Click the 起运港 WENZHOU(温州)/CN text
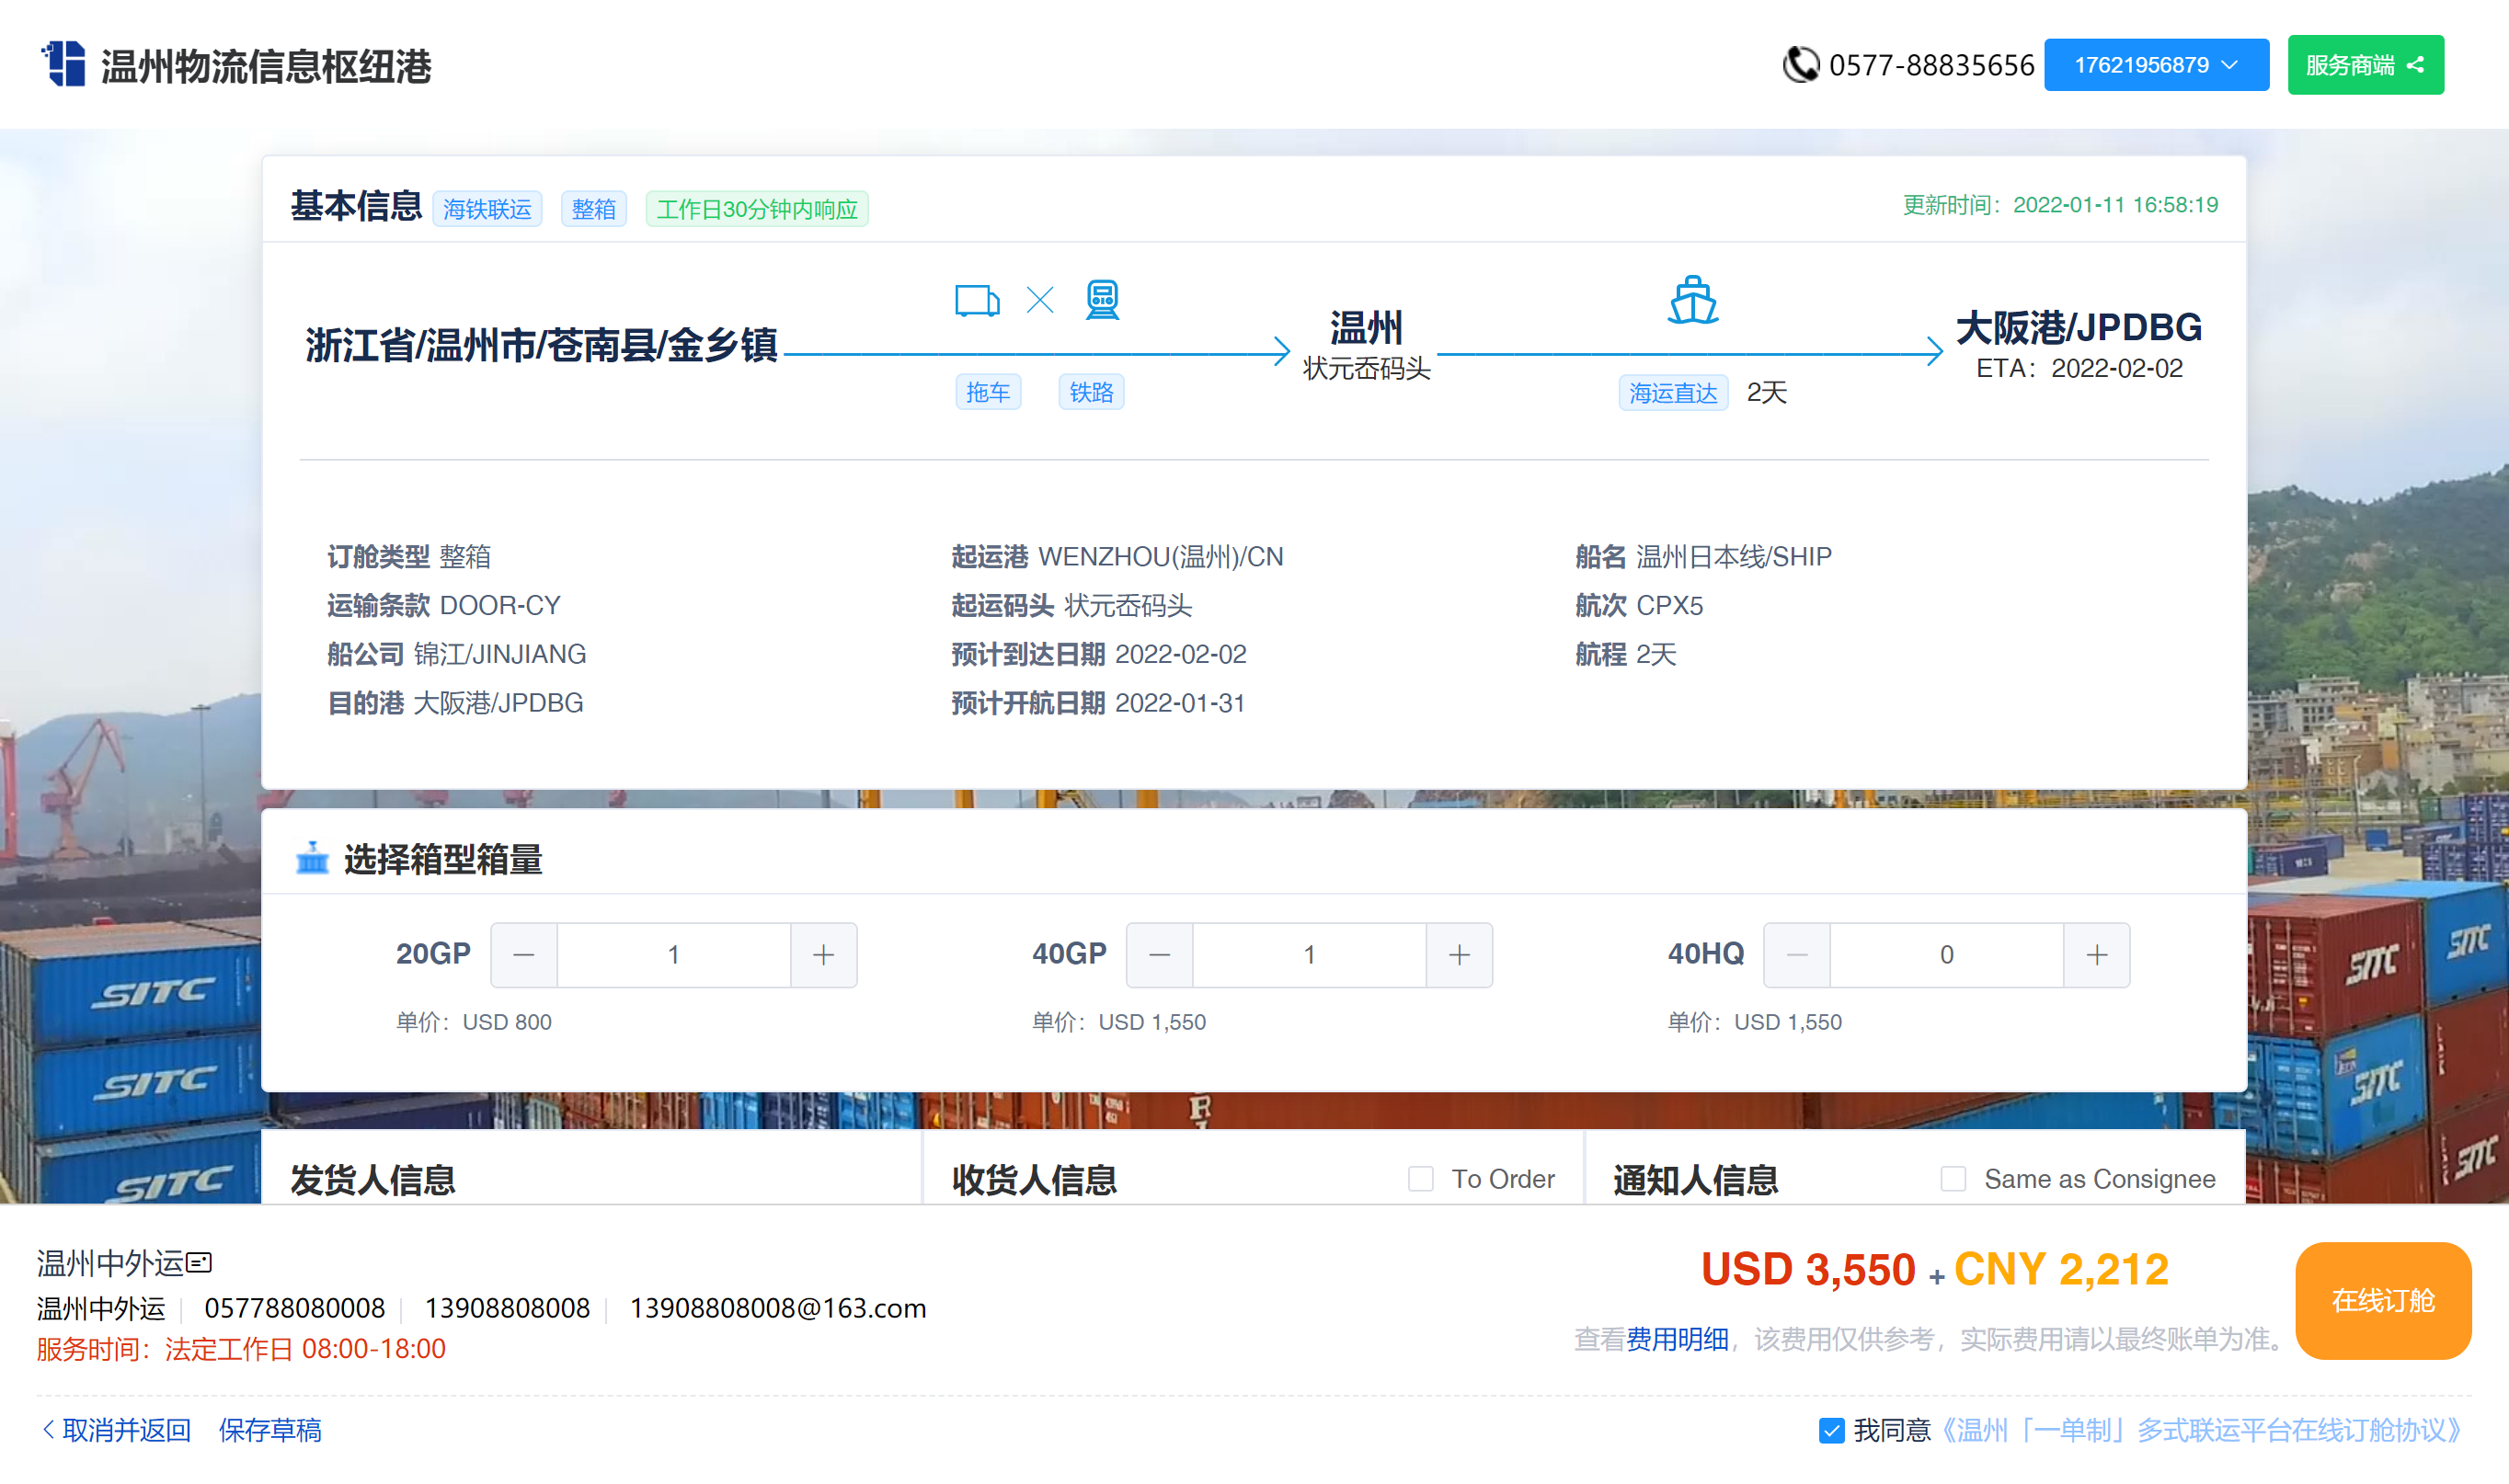This screenshot has width=2509, height=1484. (1117, 557)
